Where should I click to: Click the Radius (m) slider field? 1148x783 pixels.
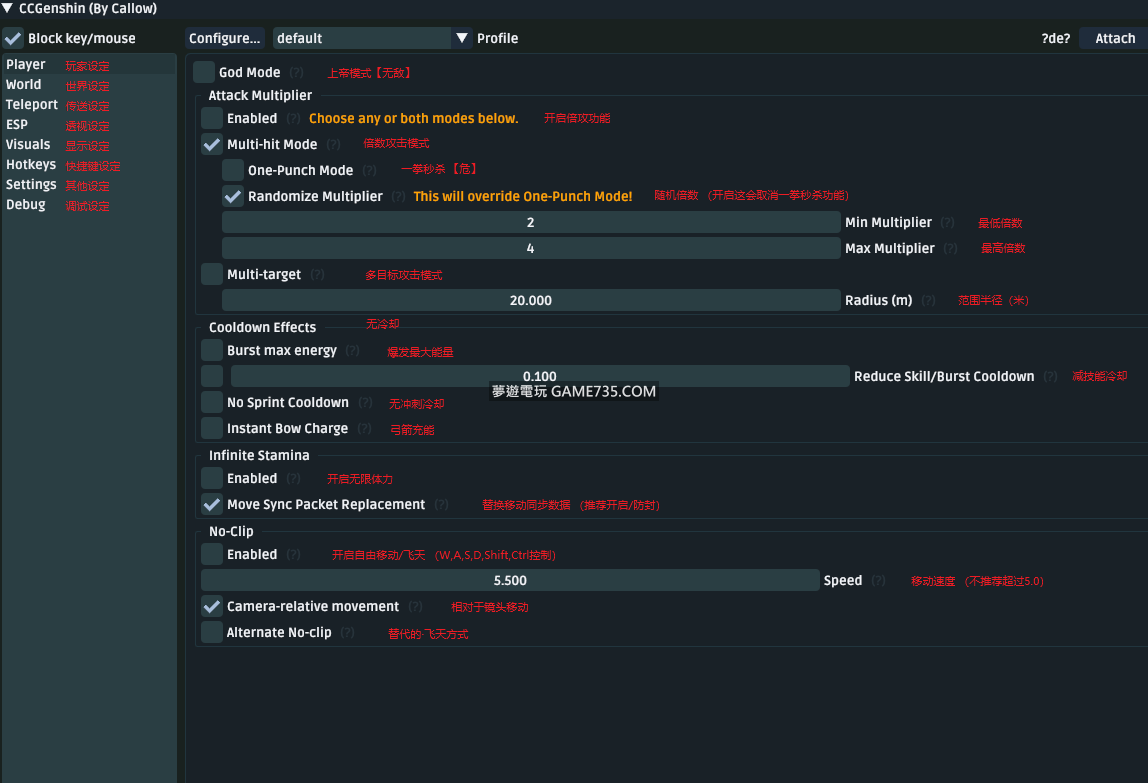(x=530, y=300)
